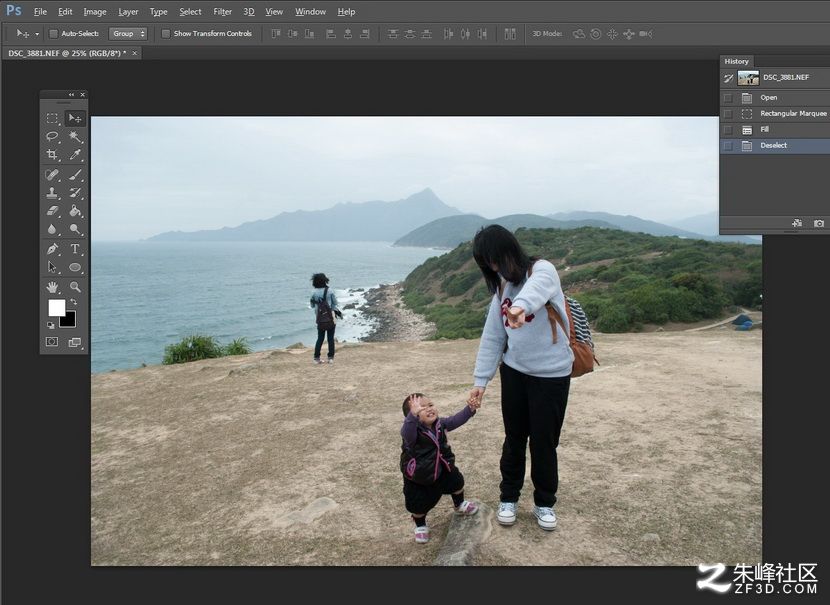The height and width of the screenshot is (605, 830).
Task: Enable Show Transform Controls checkbox
Action: point(166,34)
